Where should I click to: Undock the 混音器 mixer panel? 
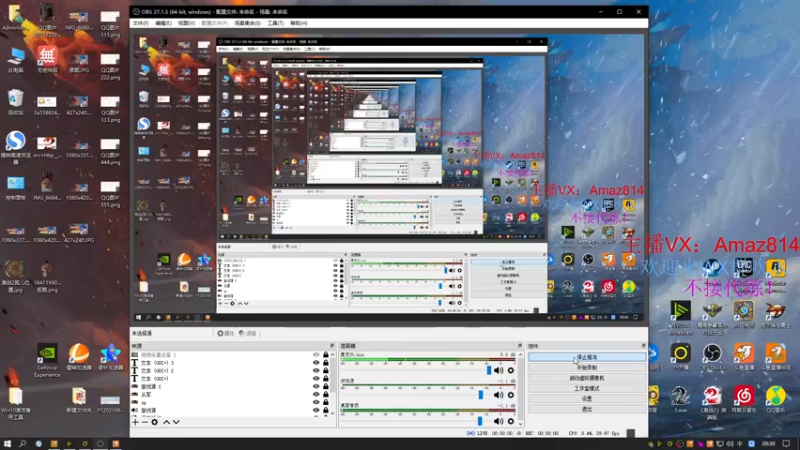coord(519,346)
